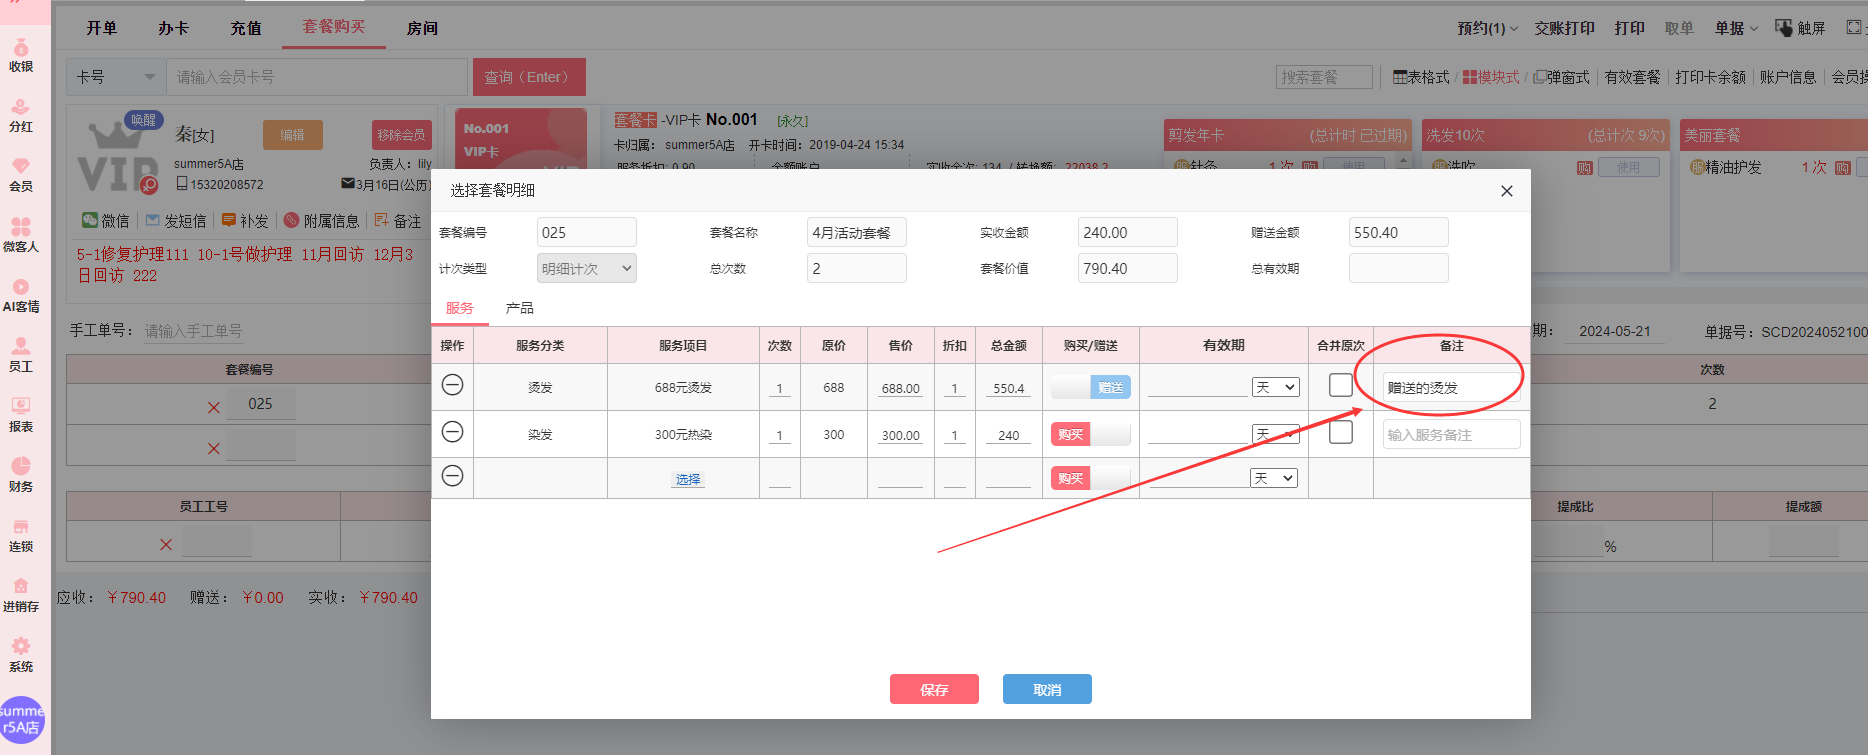Click the 保存 save button
Screen dimensions: 1868x755
click(x=934, y=689)
